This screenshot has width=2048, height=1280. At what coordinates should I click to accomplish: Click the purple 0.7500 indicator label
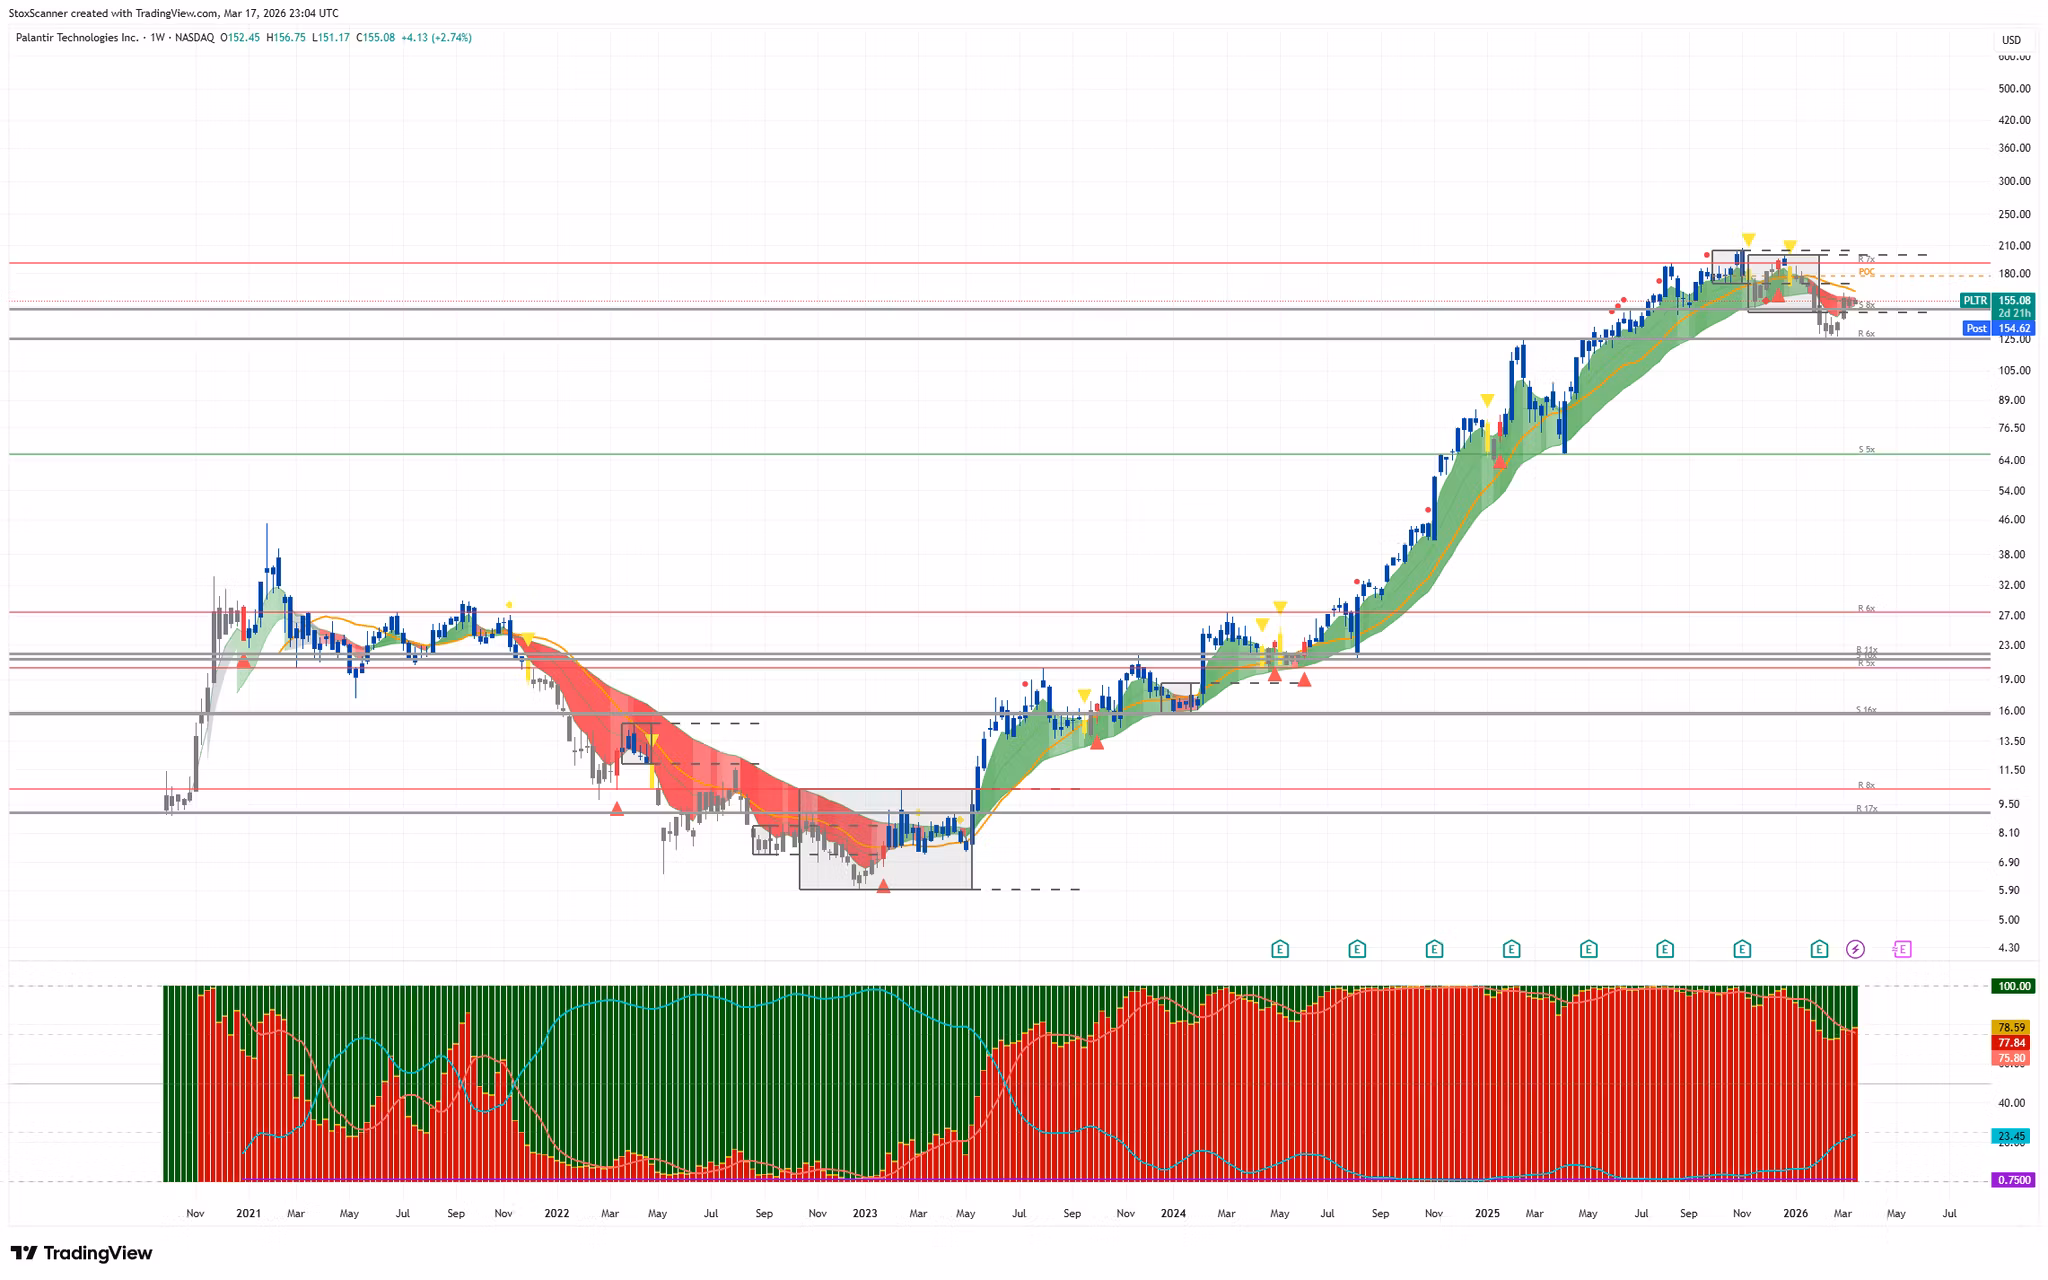[2013, 1180]
